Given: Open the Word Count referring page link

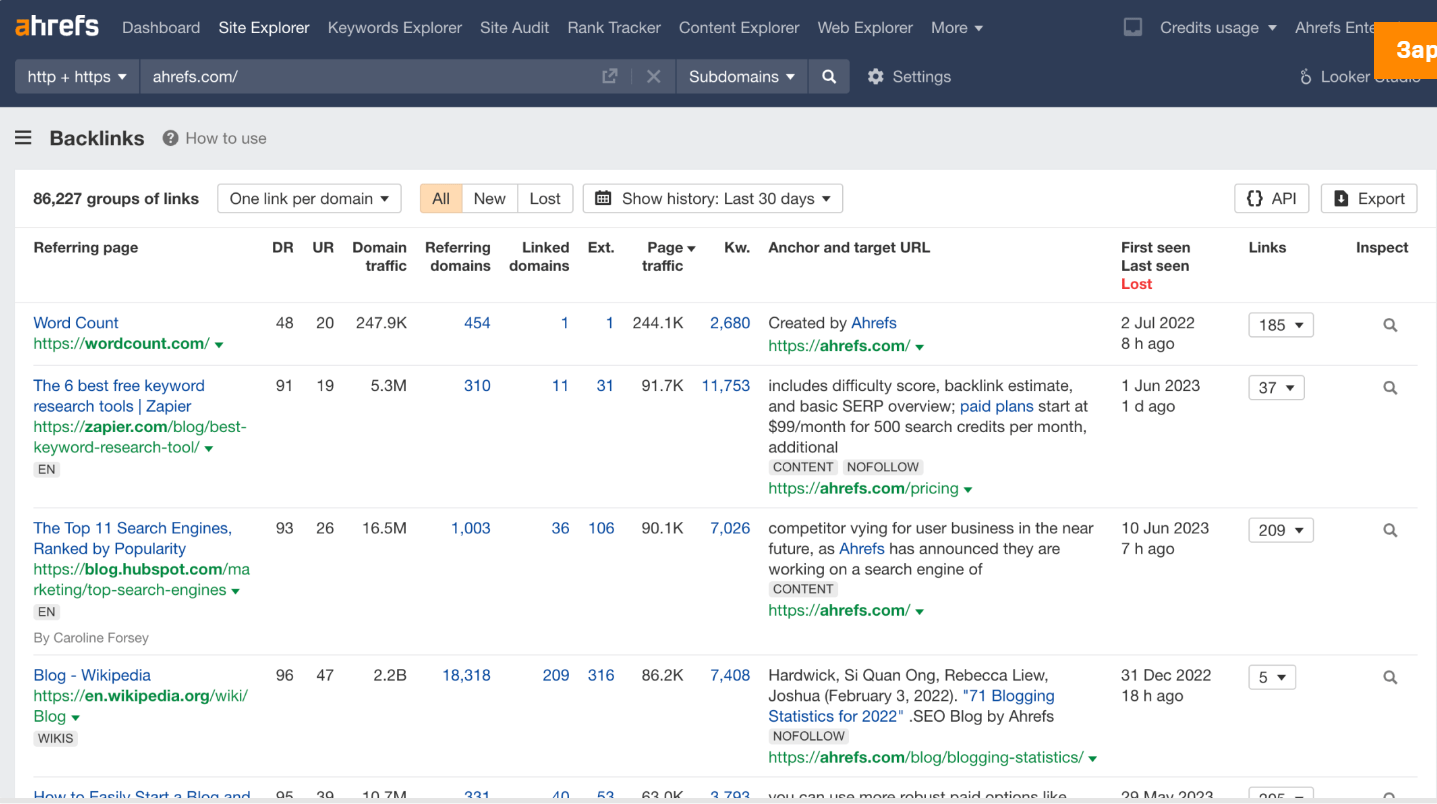Looking at the screenshot, I should pyautogui.click(x=75, y=322).
